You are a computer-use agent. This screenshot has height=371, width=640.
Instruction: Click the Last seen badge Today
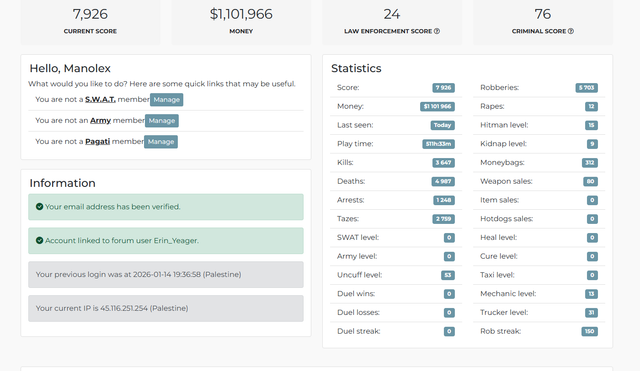pos(443,125)
